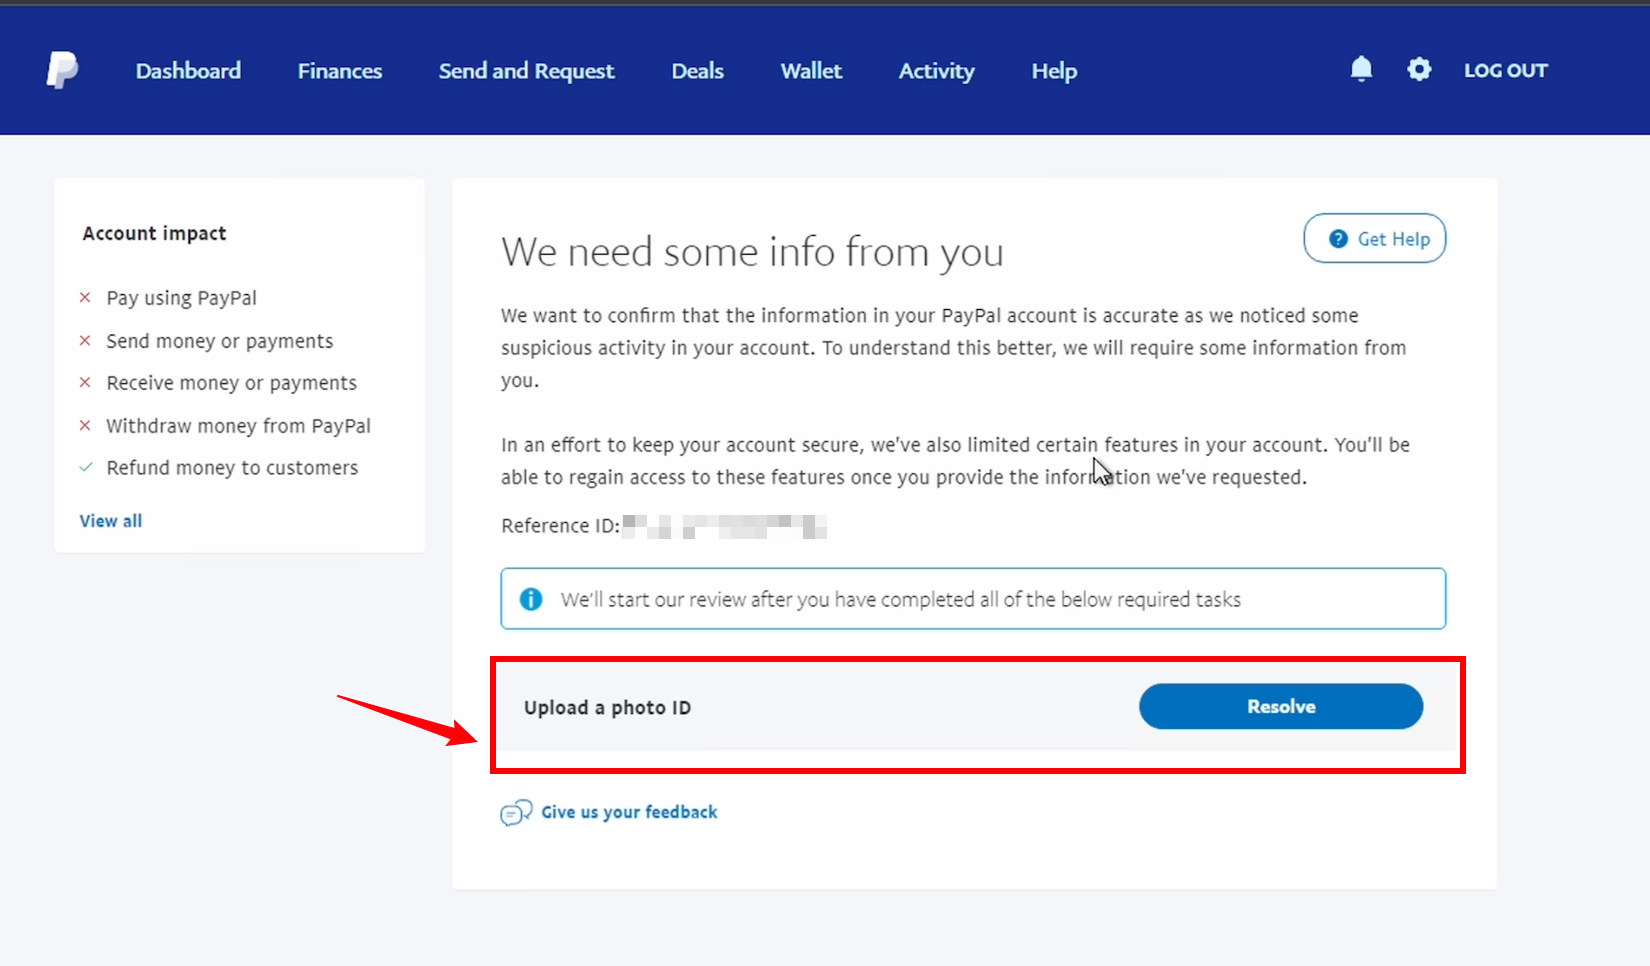Open Send and Request page

point(526,71)
